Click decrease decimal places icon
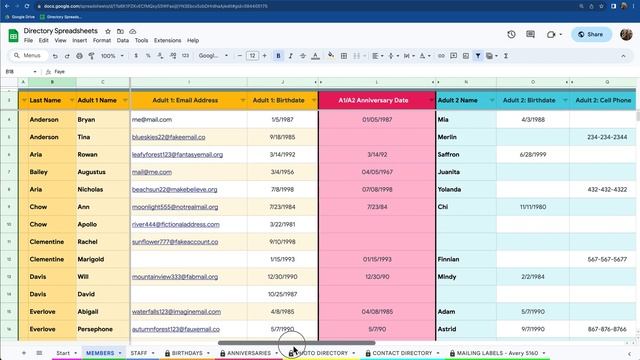 (x=160, y=56)
